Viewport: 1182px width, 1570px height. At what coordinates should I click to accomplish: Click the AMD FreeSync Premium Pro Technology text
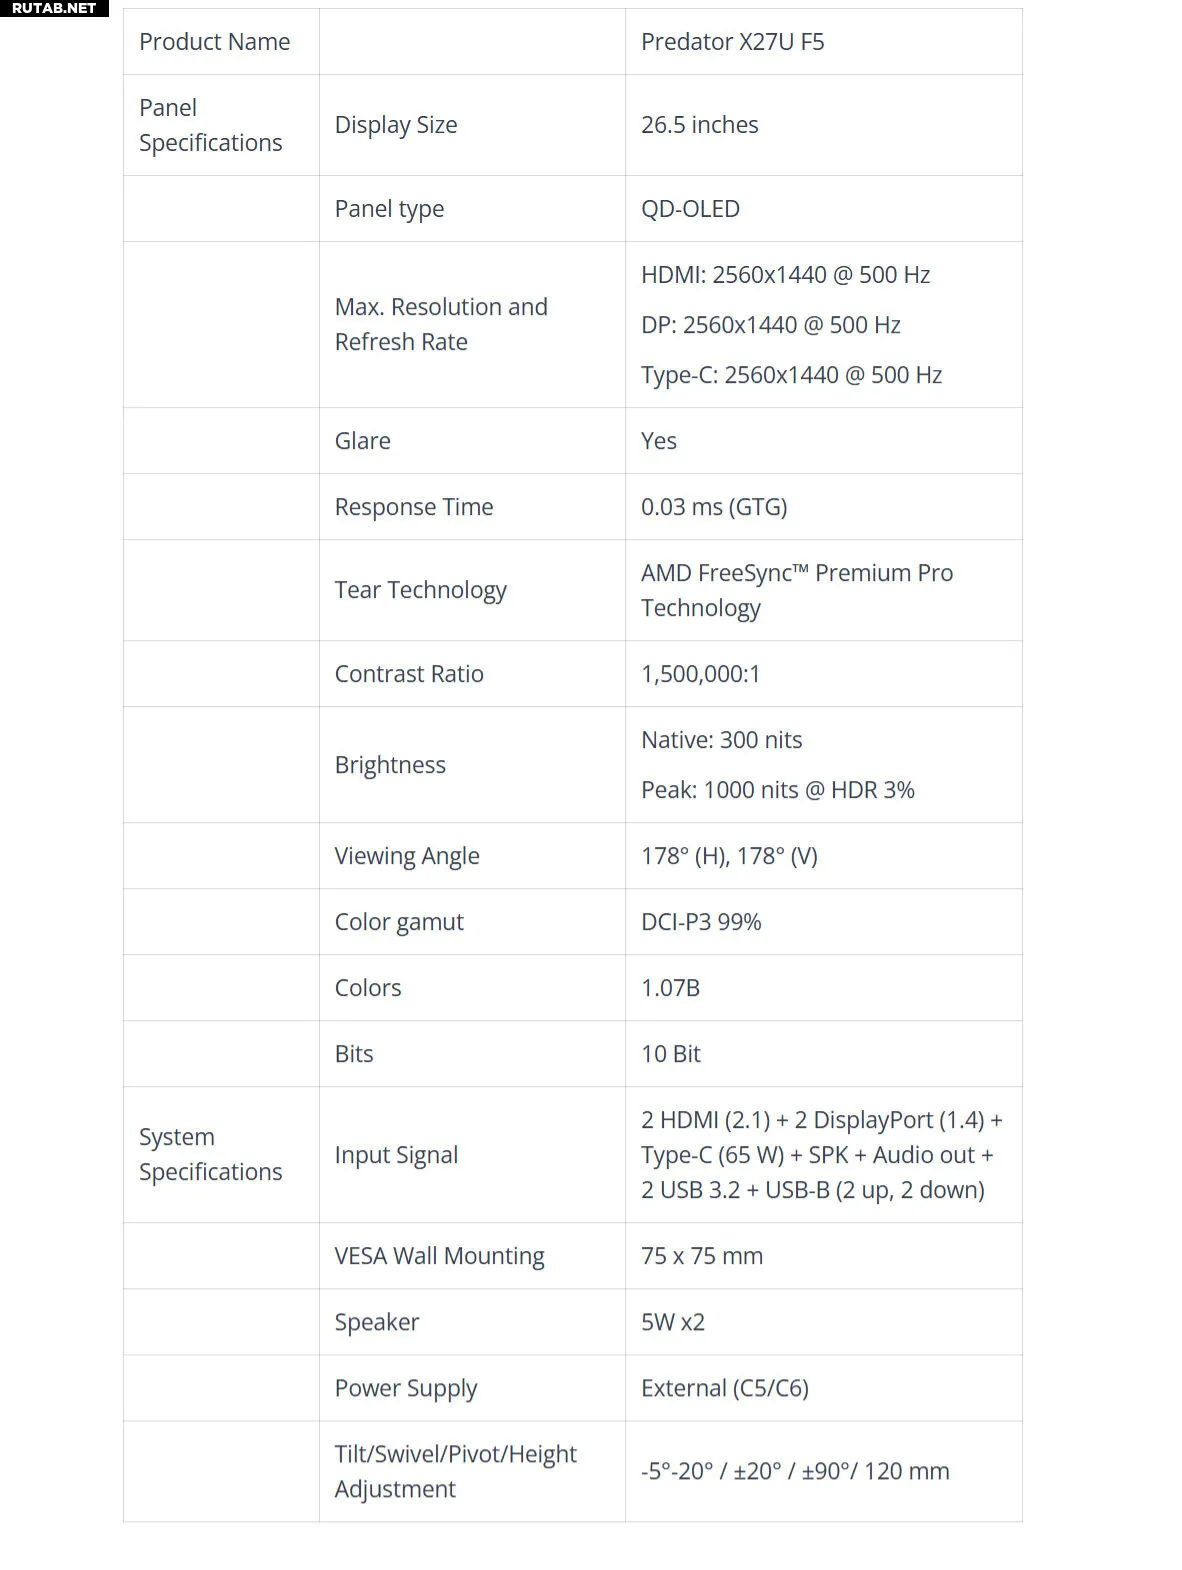(x=796, y=590)
